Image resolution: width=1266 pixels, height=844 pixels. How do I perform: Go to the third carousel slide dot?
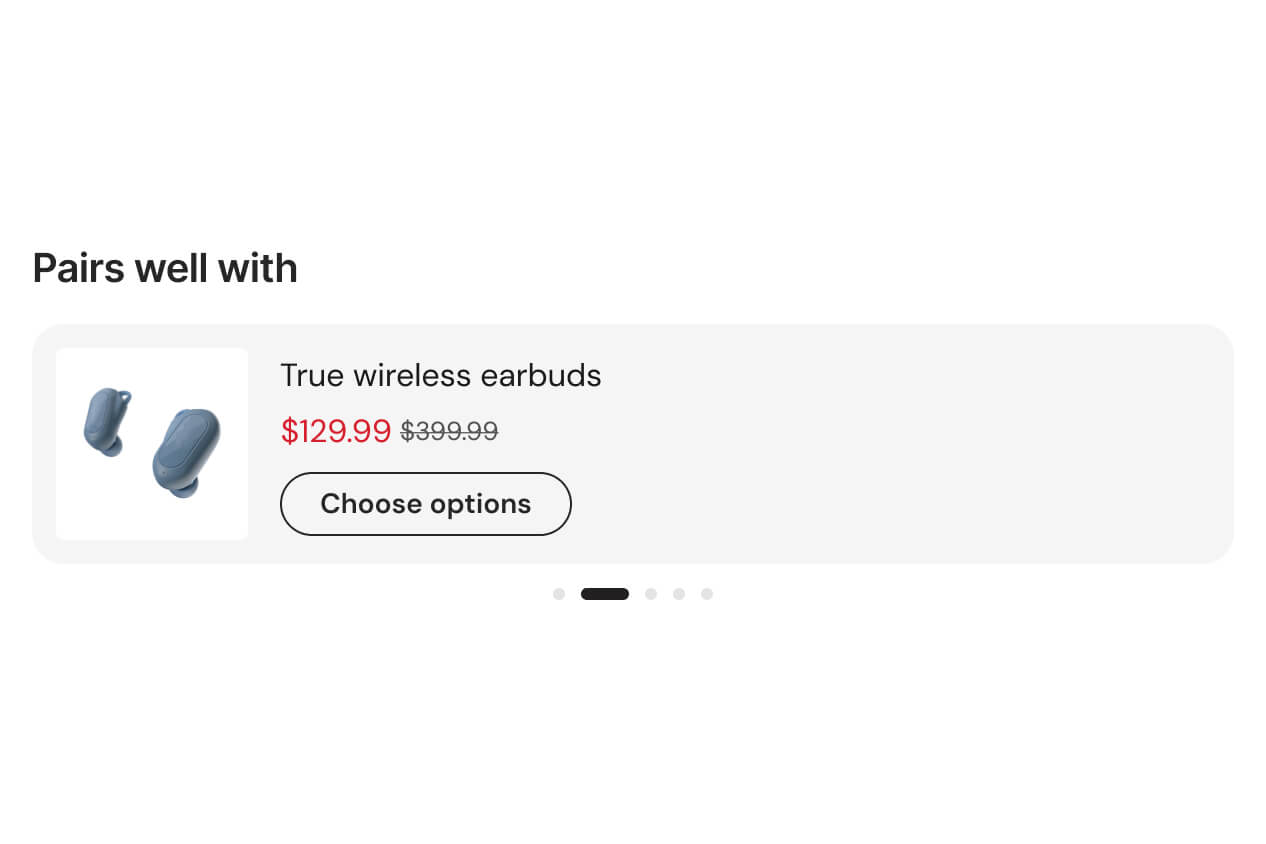tap(651, 594)
